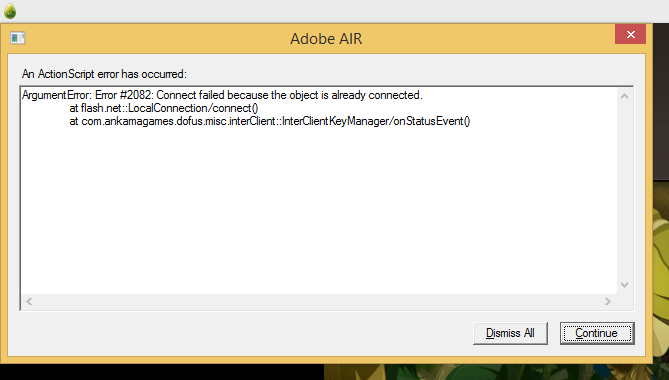
Task: Click the vertical scrollbar track of error box
Action: (624, 191)
